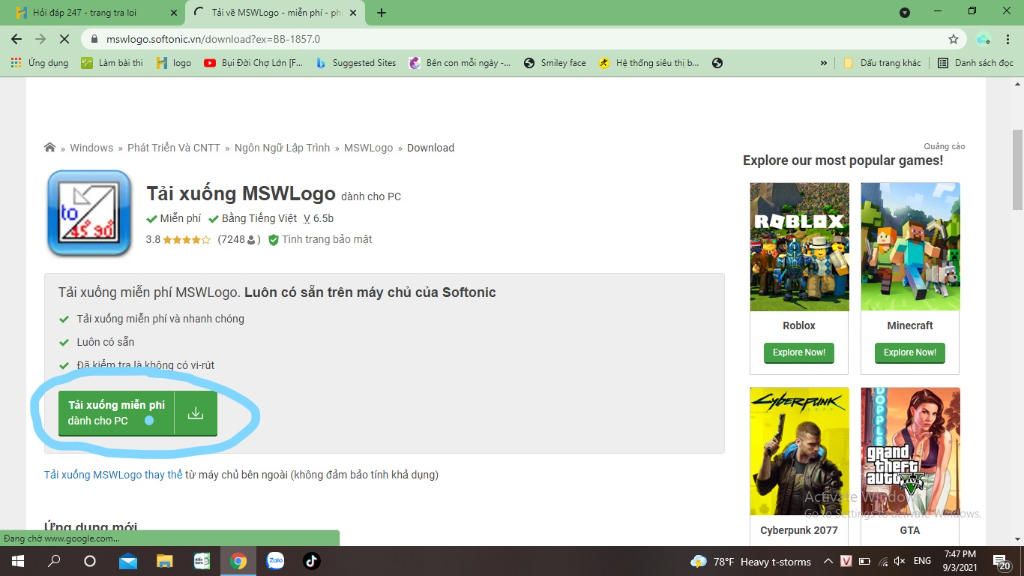Image resolution: width=1024 pixels, height=576 pixels.
Task: Open the Suggested Sites bookmark
Action: tap(356, 63)
